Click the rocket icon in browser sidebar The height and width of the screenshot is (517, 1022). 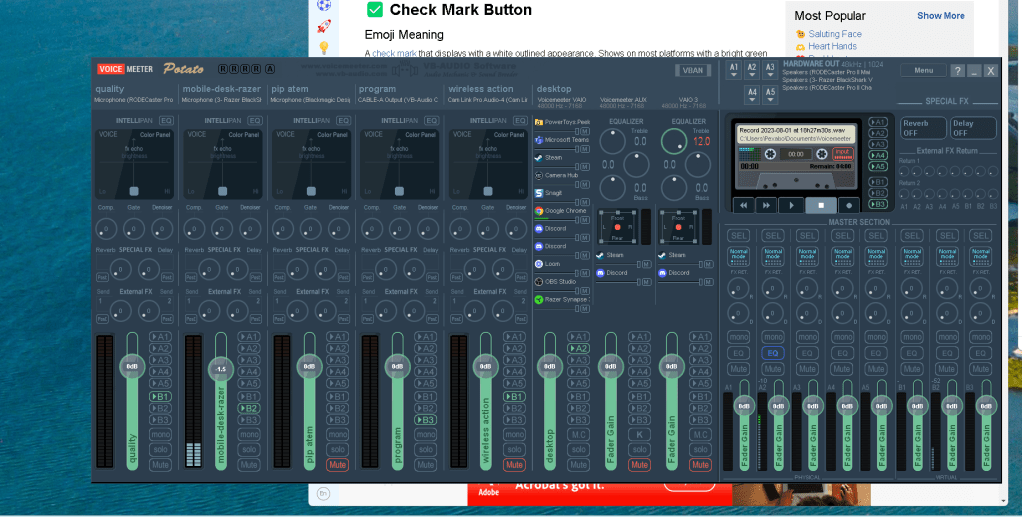click(324, 27)
